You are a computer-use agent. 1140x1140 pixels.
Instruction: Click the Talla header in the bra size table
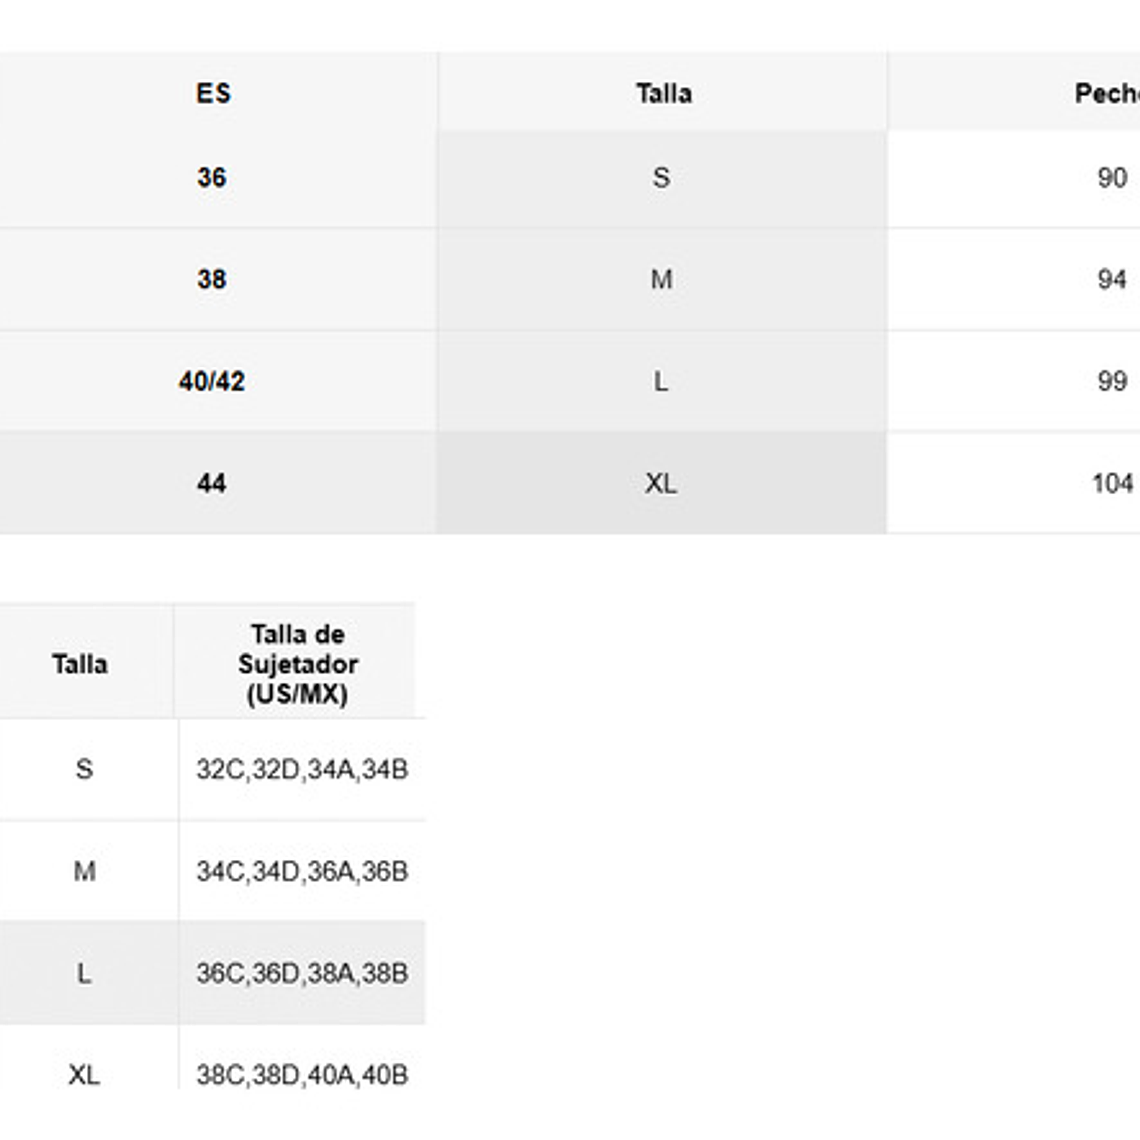tap(80, 664)
